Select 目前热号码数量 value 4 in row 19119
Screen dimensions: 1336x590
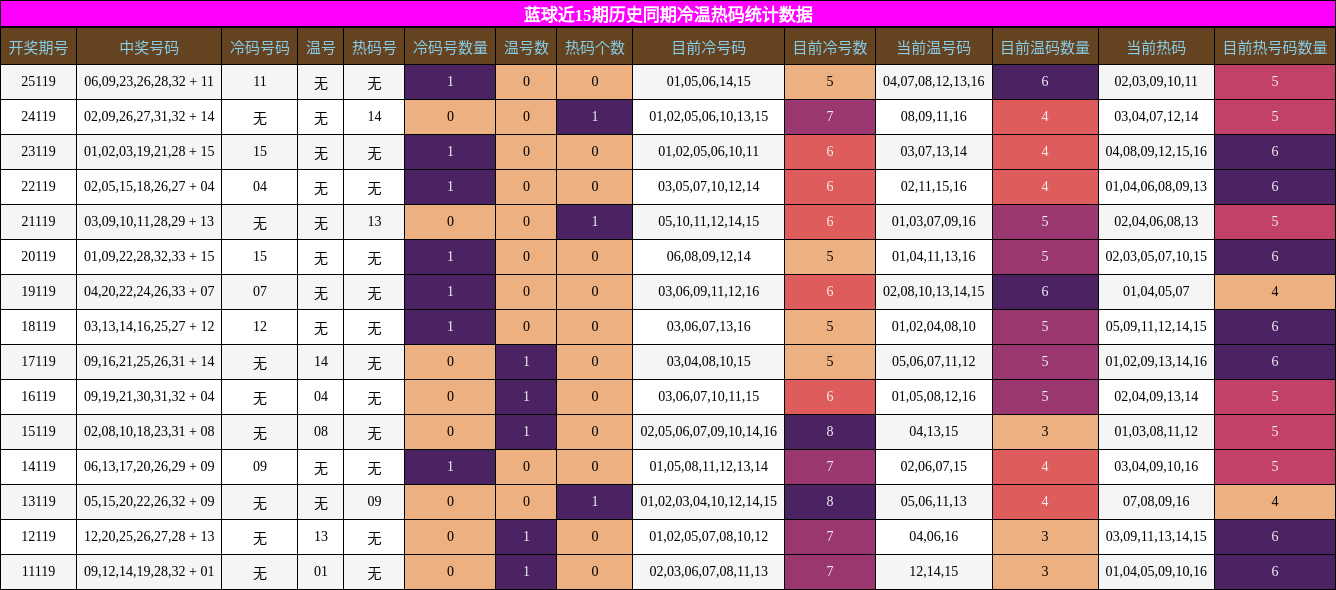pyautogui.click(x=1275, y=292)
